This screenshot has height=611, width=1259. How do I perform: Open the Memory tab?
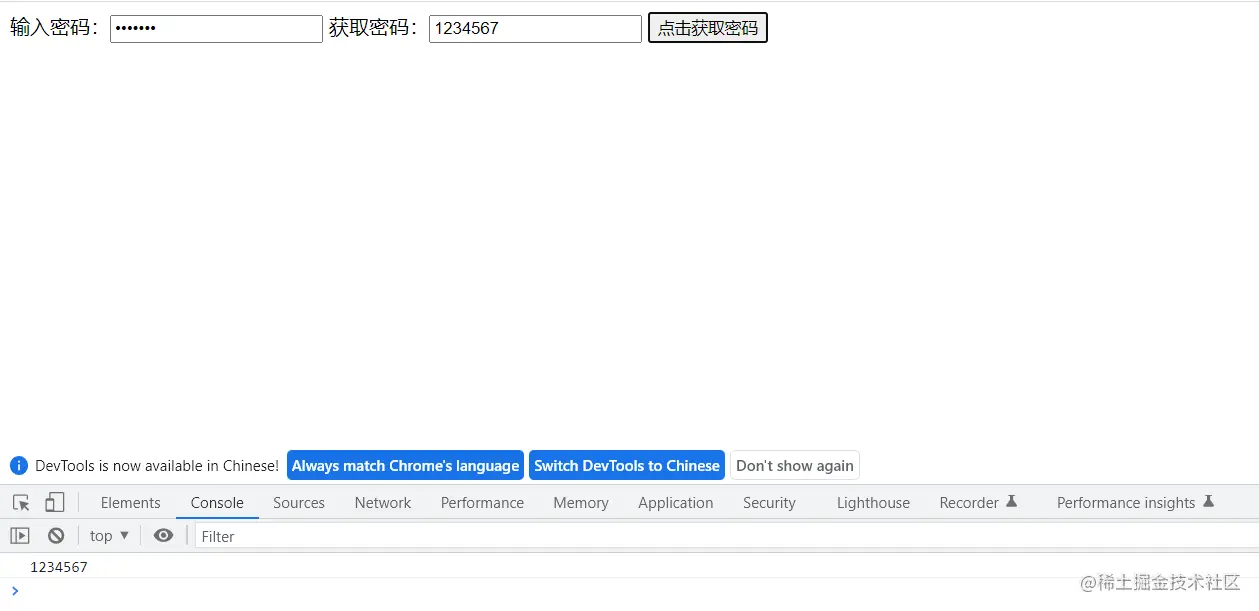(581, 503)
